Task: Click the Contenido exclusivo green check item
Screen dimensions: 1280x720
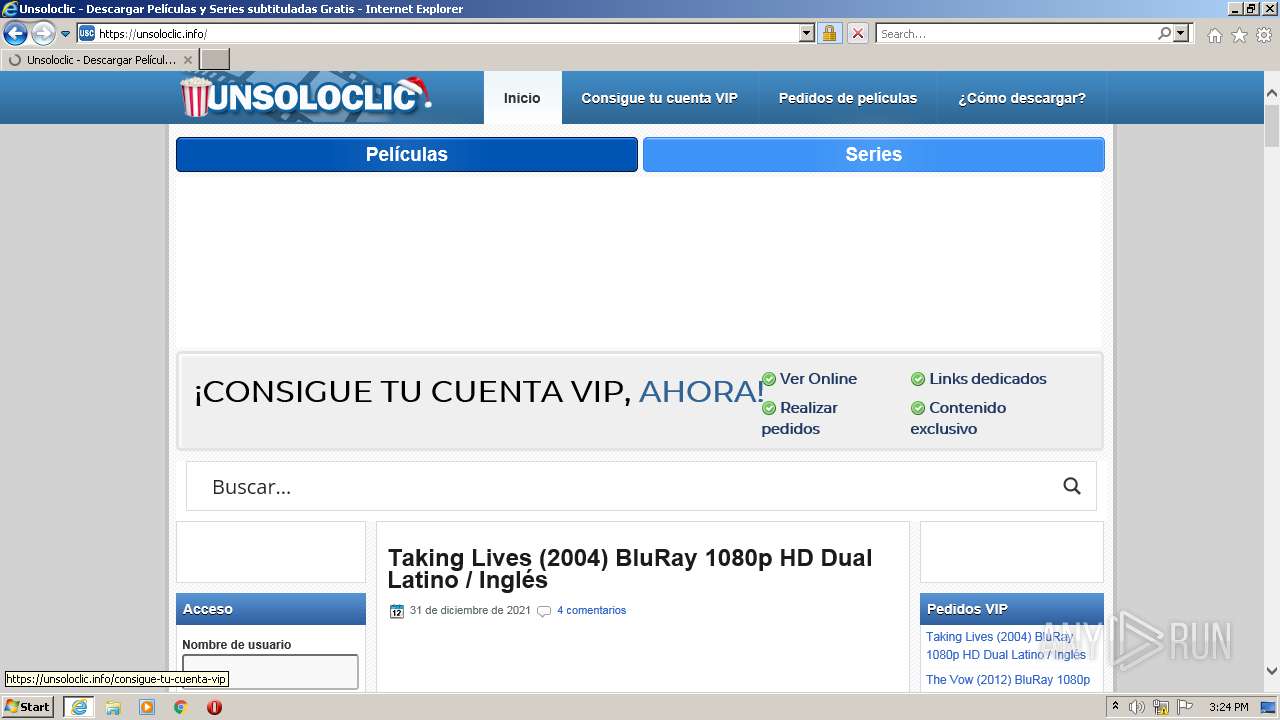Action: tap(958, 418)
